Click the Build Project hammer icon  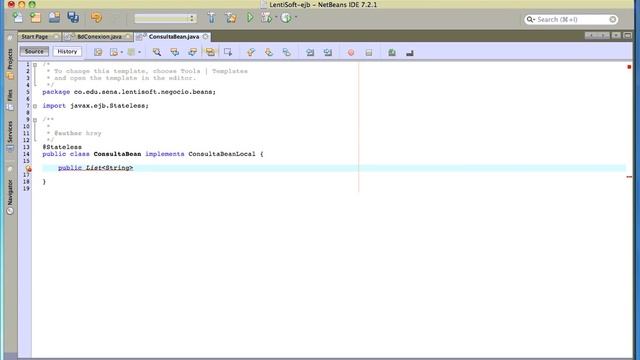point(211,18)
